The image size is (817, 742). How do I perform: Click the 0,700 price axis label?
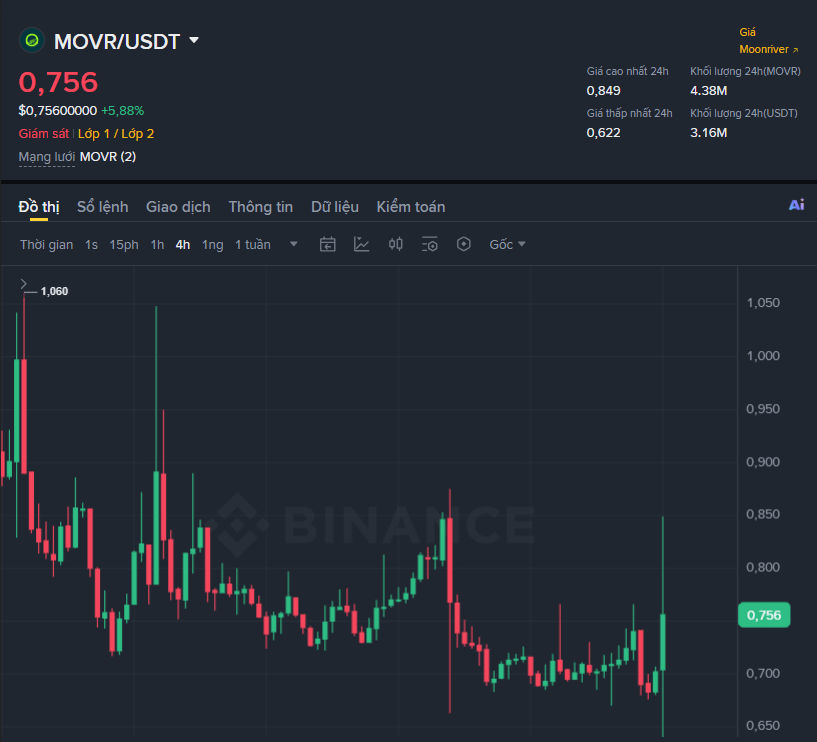[x=763, y=673]
